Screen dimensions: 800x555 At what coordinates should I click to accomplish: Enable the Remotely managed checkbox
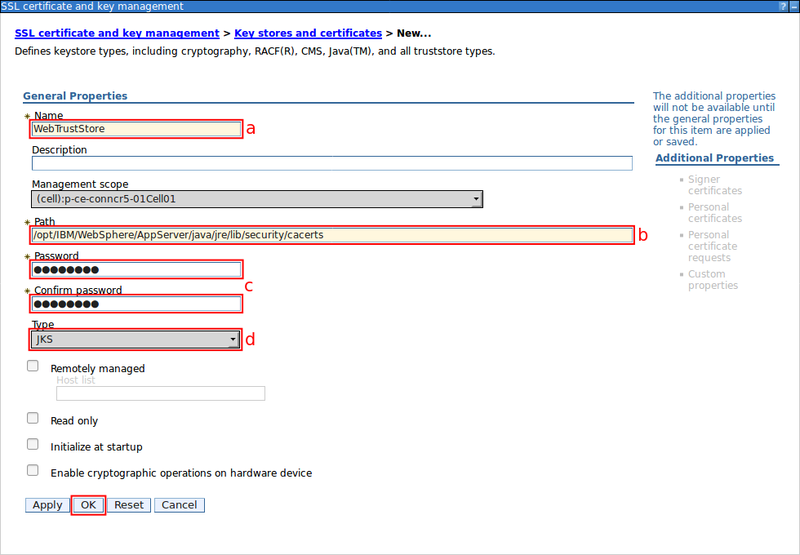point(33,367)
